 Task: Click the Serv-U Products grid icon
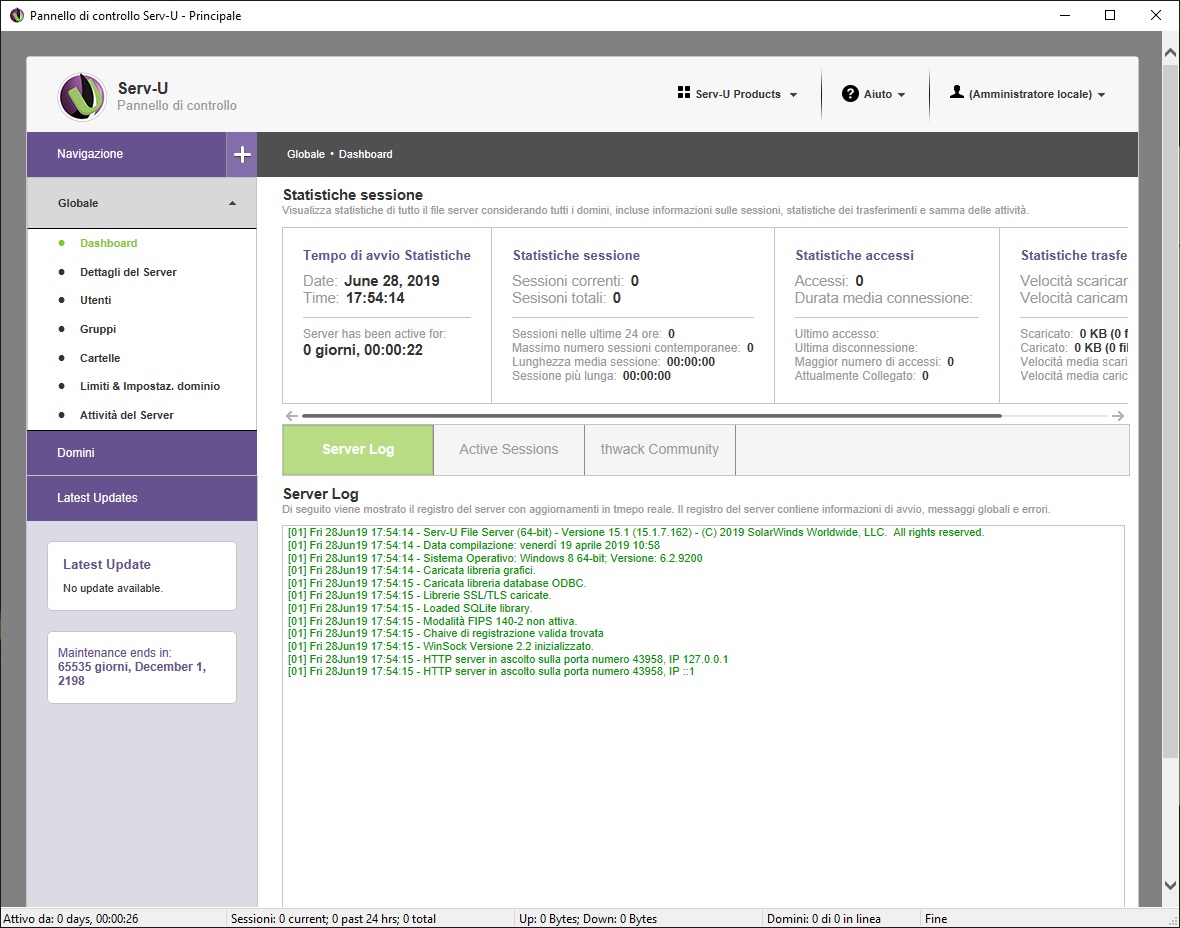pyautogui.click(x=683, y=93)
